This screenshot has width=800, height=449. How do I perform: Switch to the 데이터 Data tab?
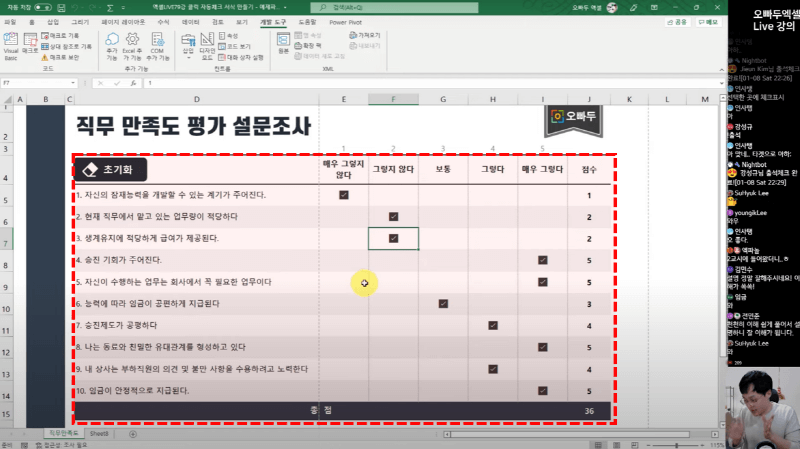[191, 22]
